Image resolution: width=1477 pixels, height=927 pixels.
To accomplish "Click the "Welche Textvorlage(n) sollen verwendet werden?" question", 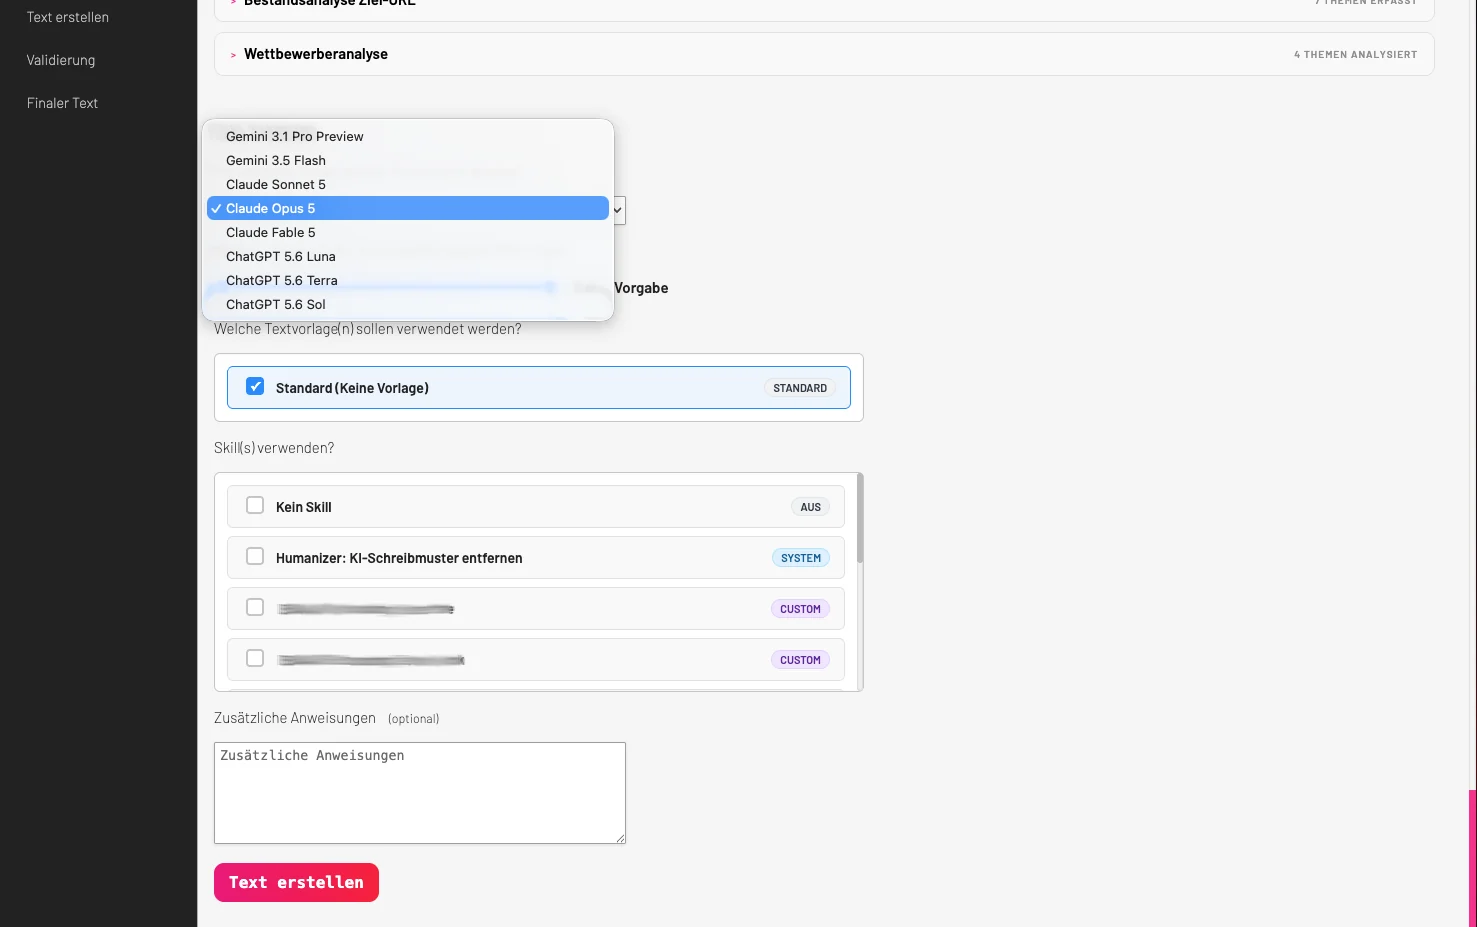I will [x=368, y=329].
